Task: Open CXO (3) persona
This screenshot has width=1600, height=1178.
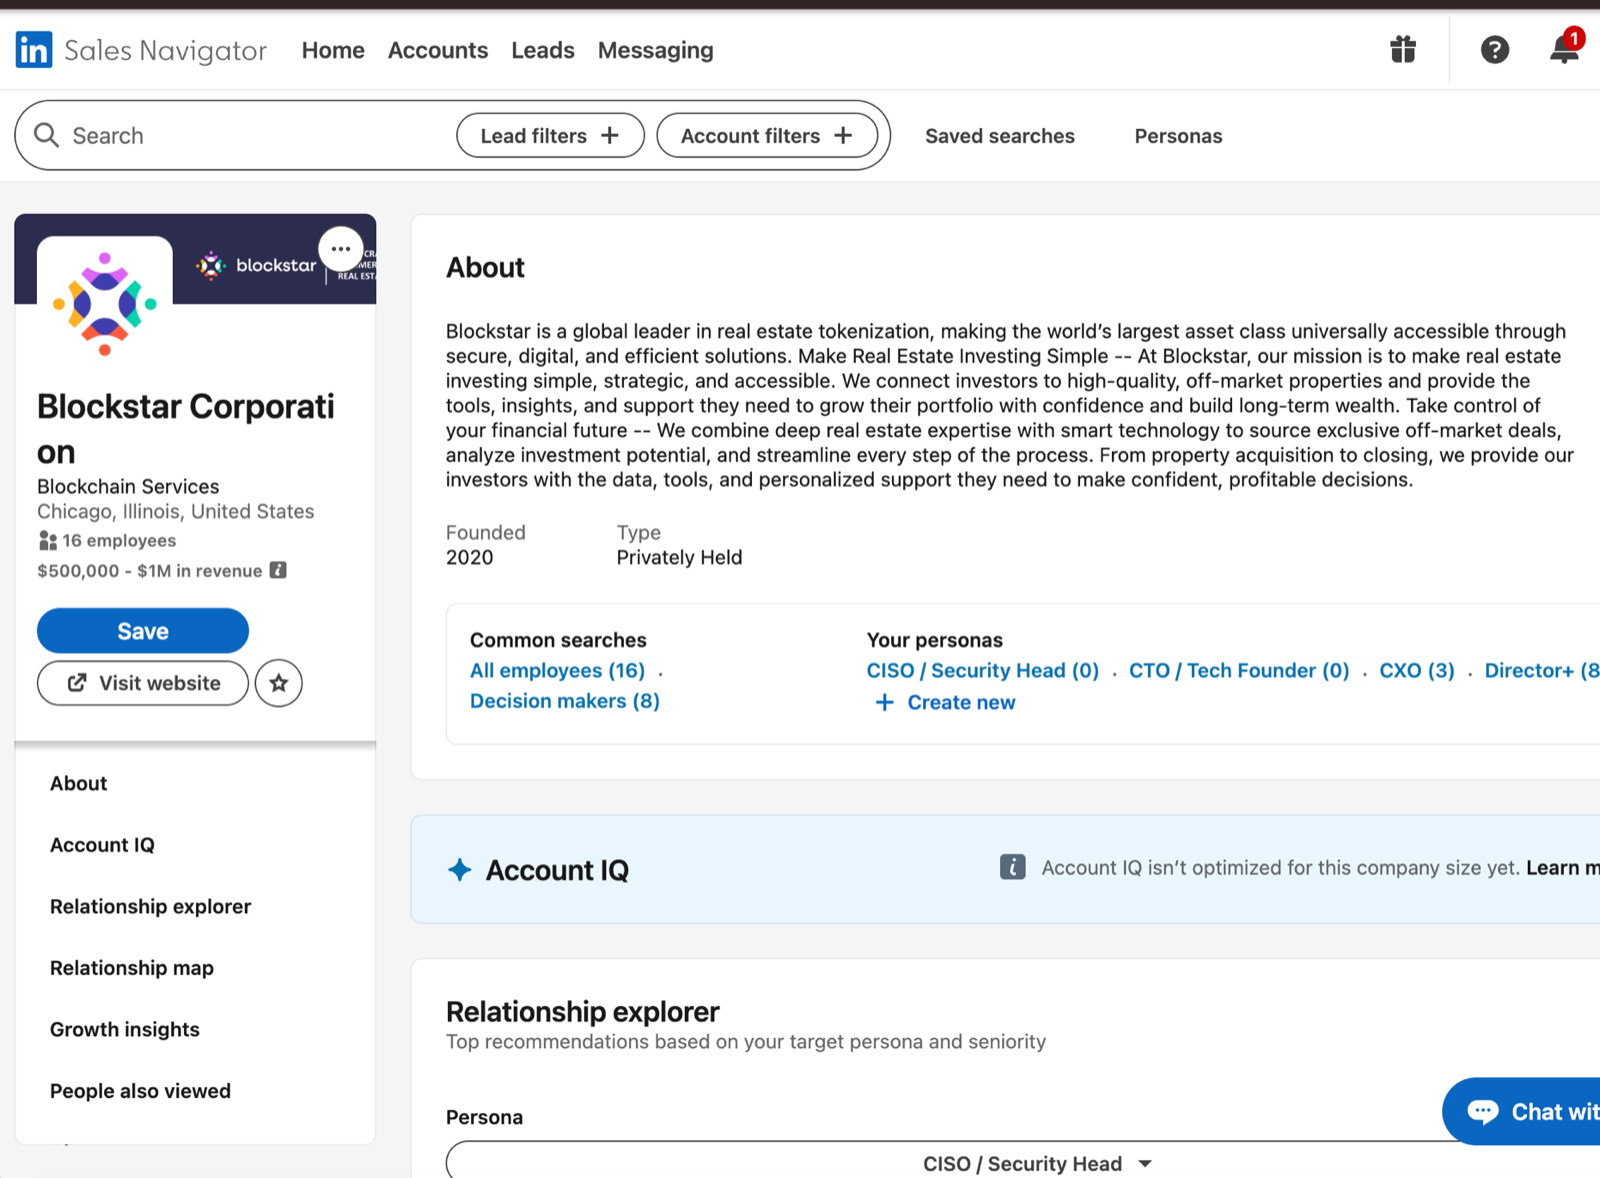Action: click(x=1417, y=670)
